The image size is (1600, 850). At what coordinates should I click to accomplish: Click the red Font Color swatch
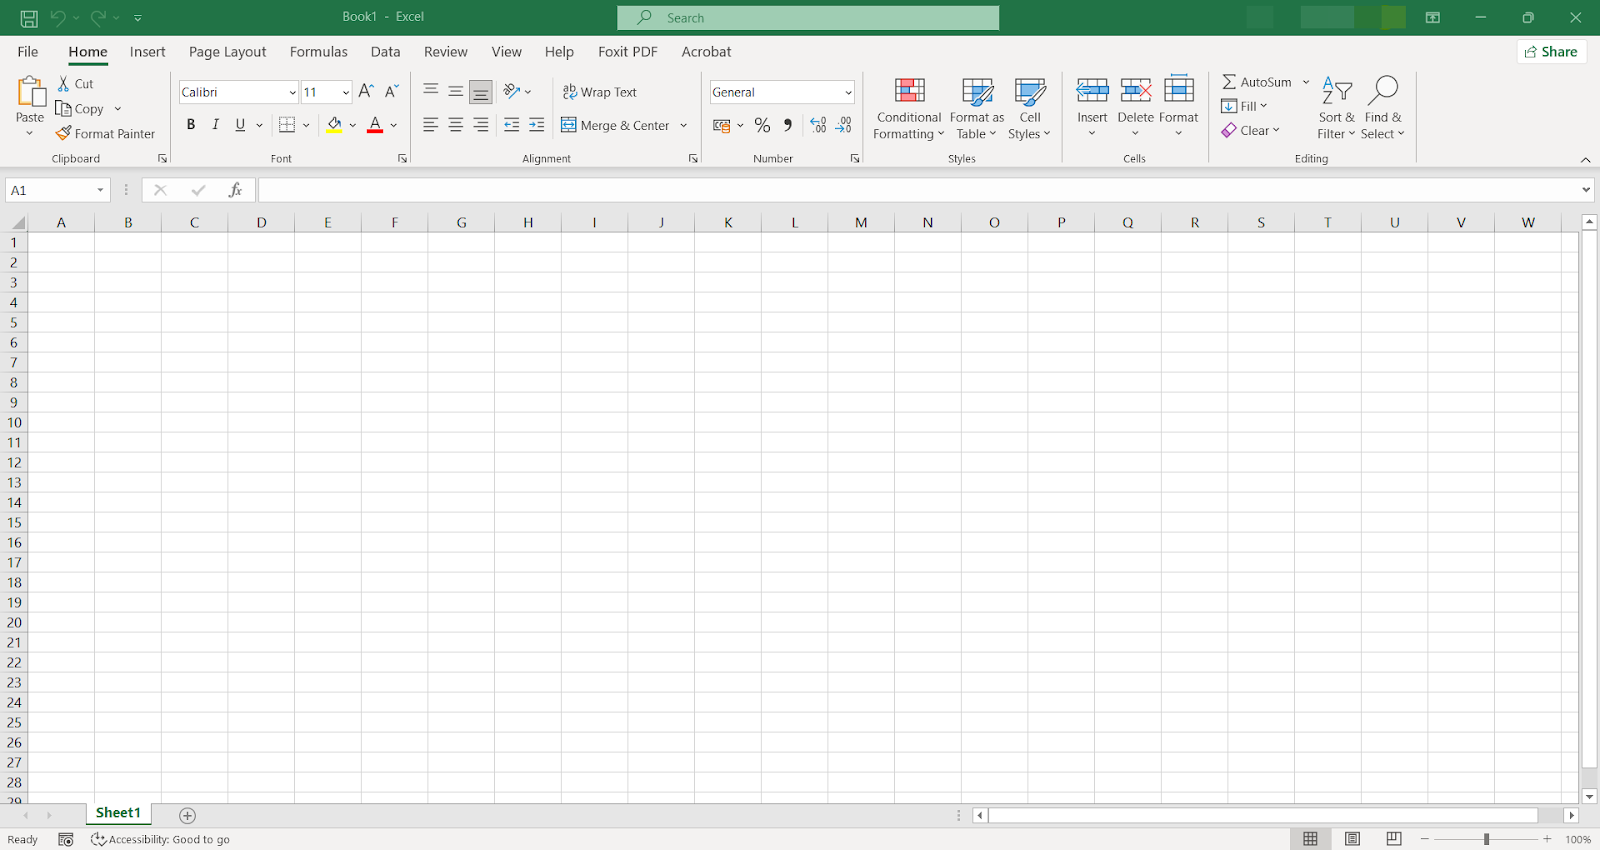pos(375,125)
